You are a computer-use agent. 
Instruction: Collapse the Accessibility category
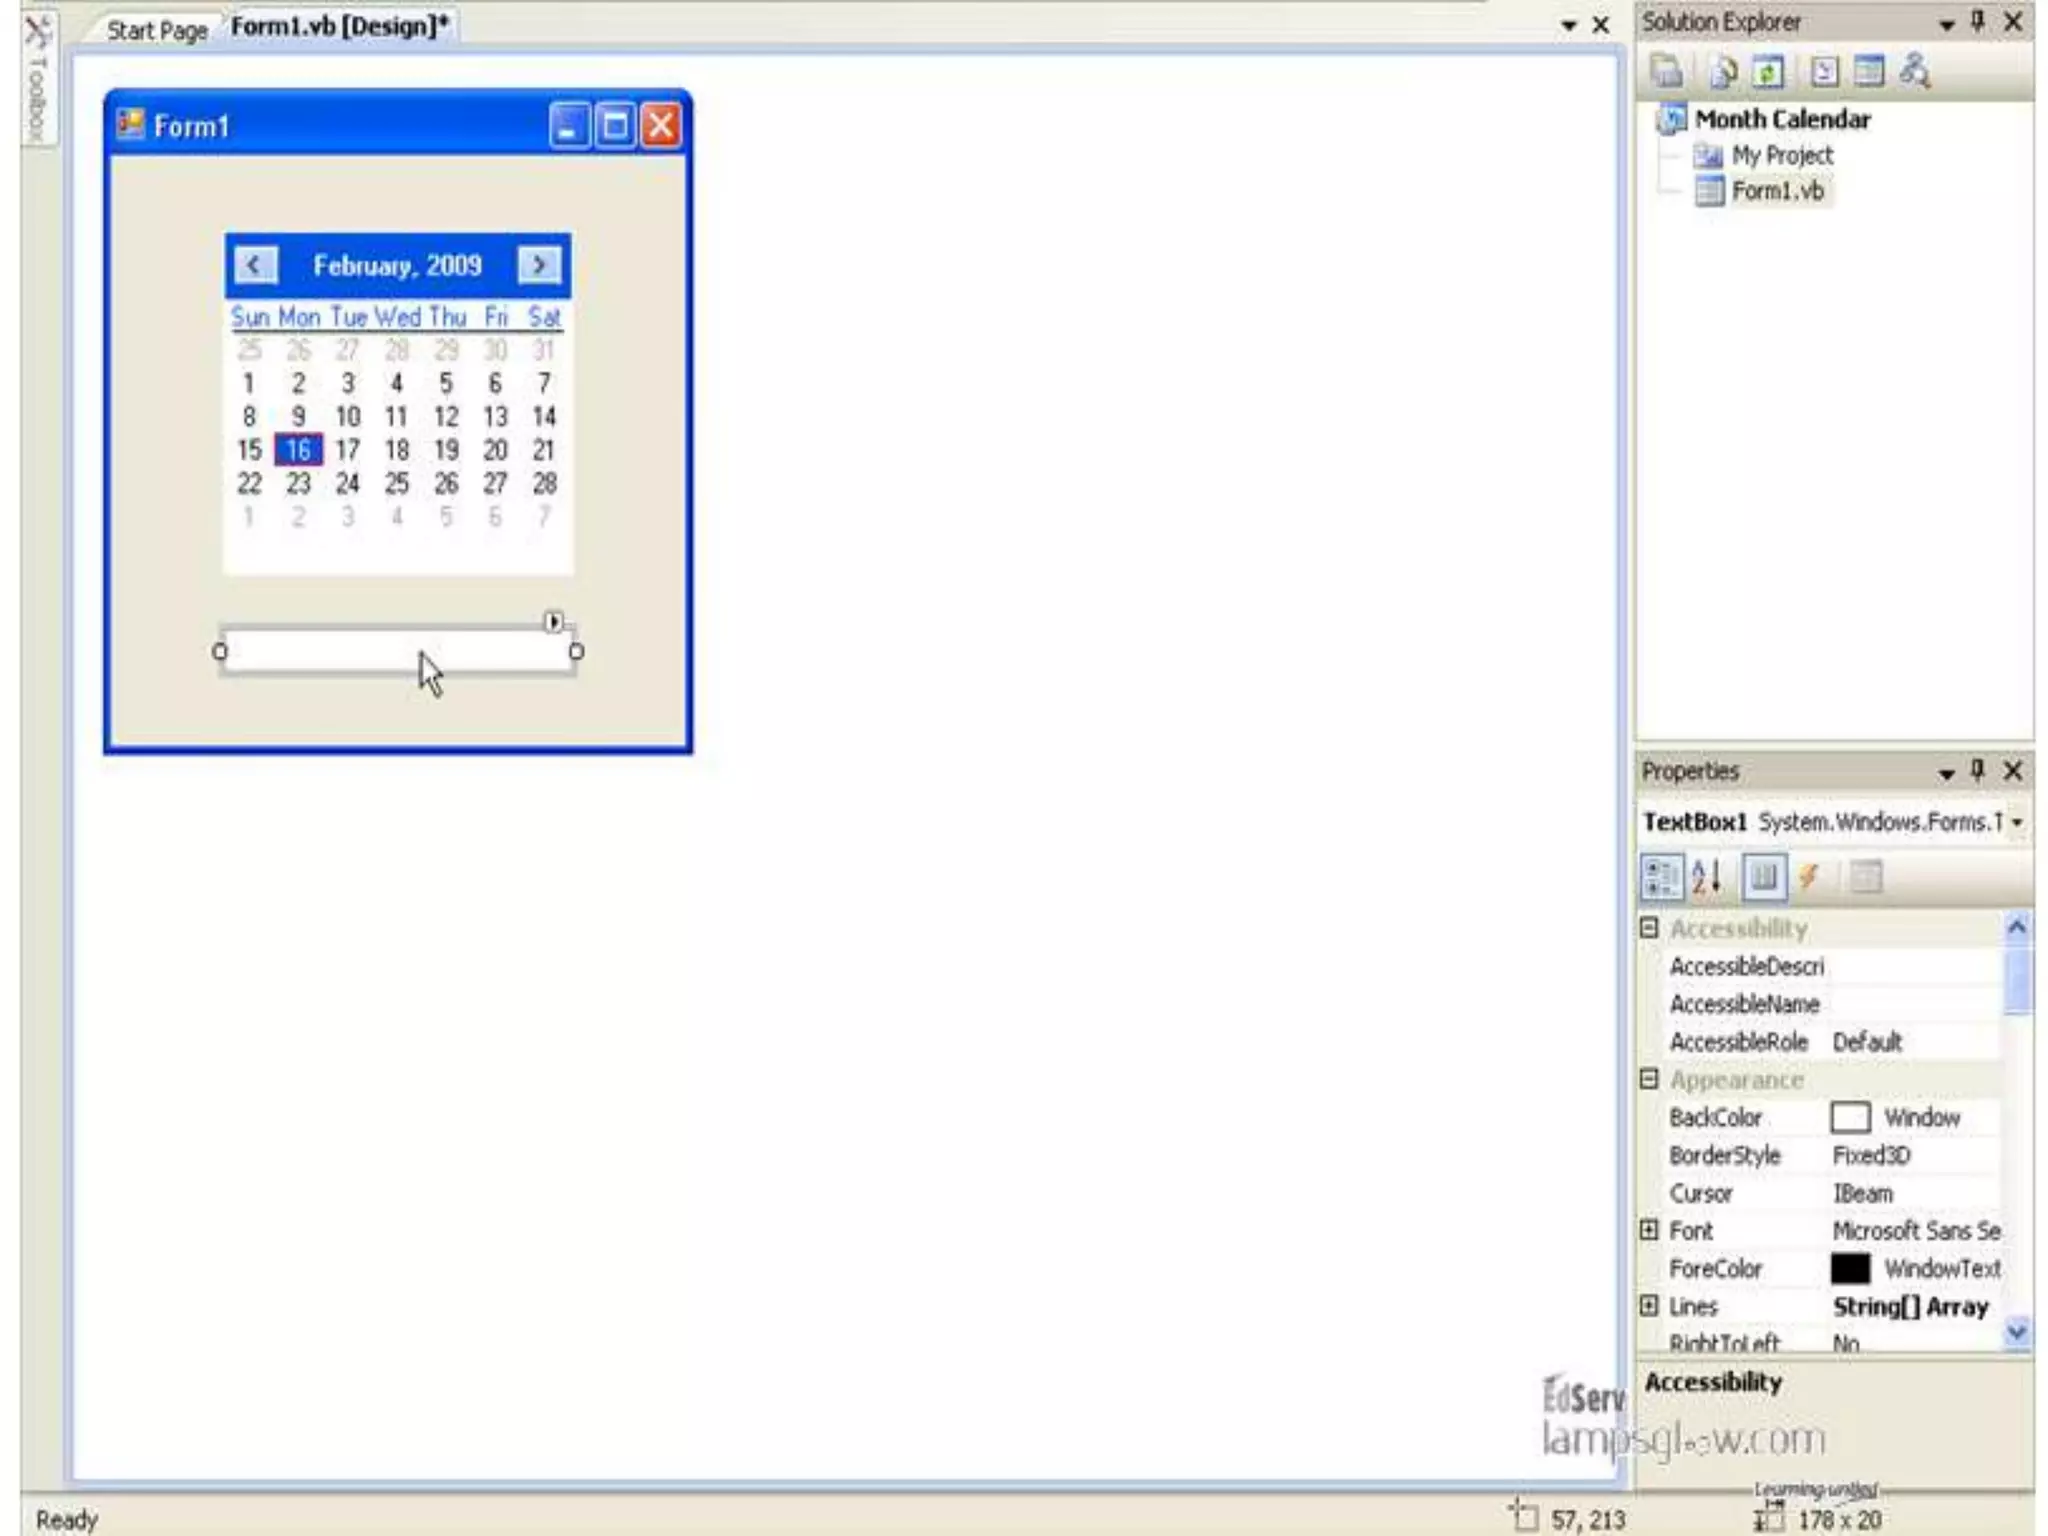[x=1649, y=928]
